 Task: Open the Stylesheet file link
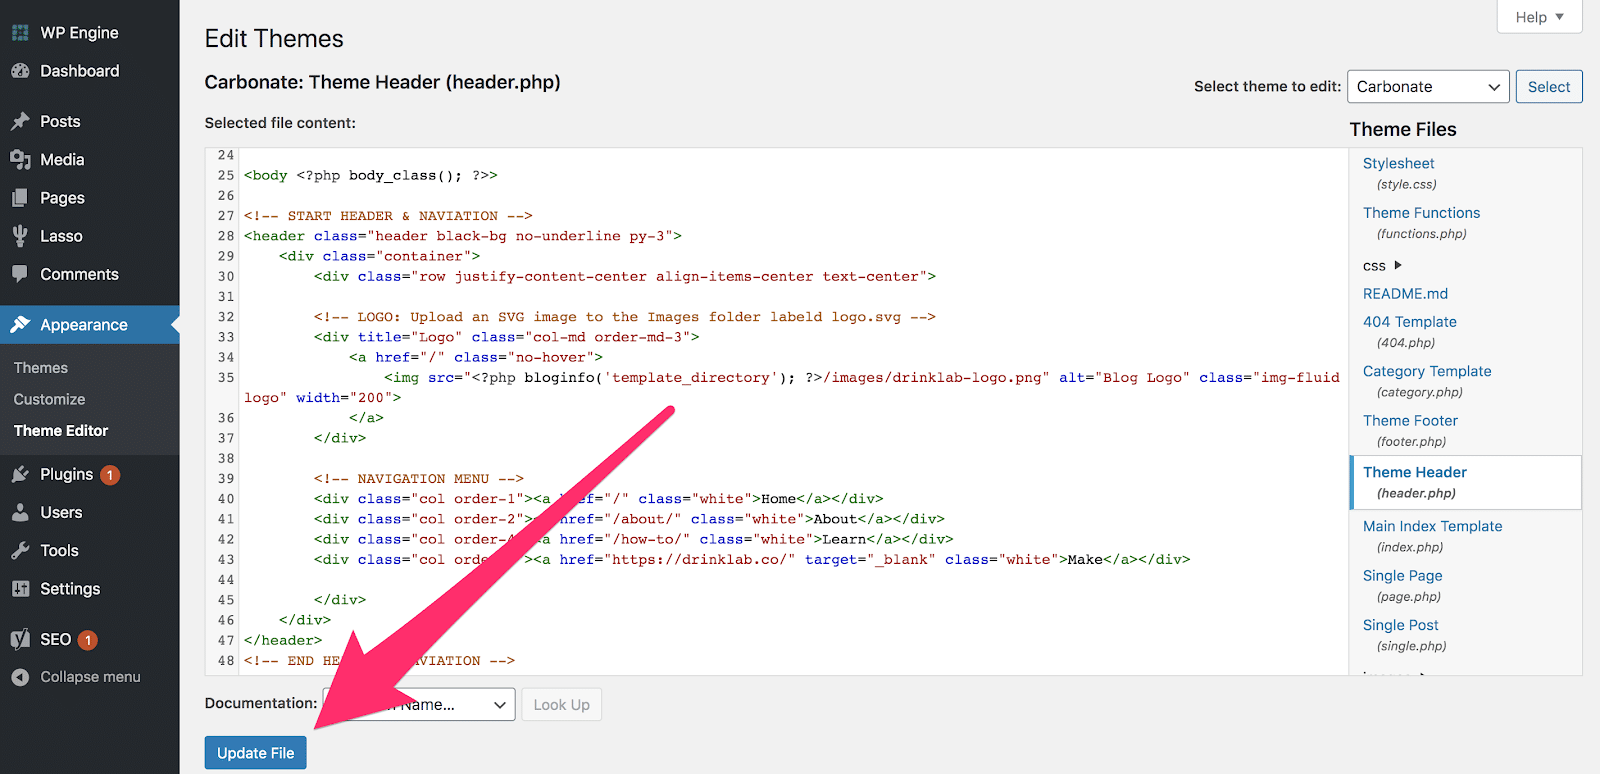(x=1398, y=163)
